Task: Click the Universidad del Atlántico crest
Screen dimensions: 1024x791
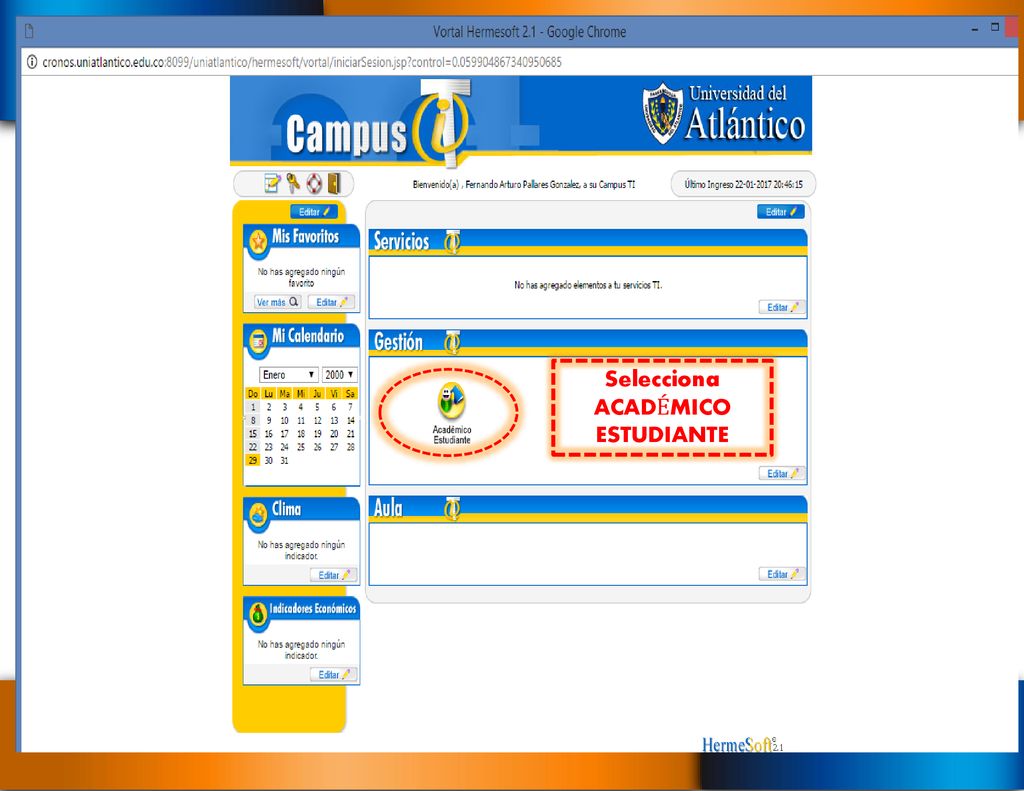Action: point(663,113)
